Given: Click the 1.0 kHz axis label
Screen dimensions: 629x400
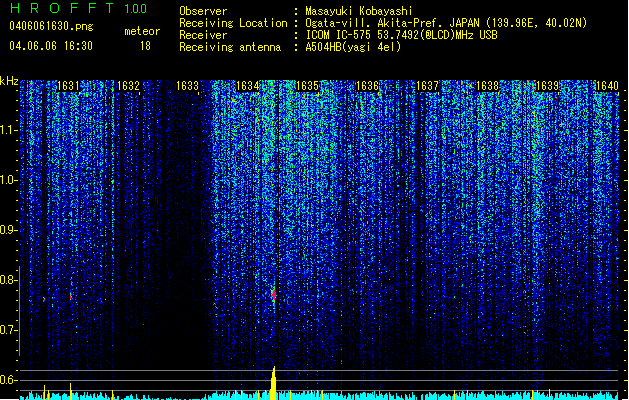Looking at the screenshot, I should click(x=8, y=180).
